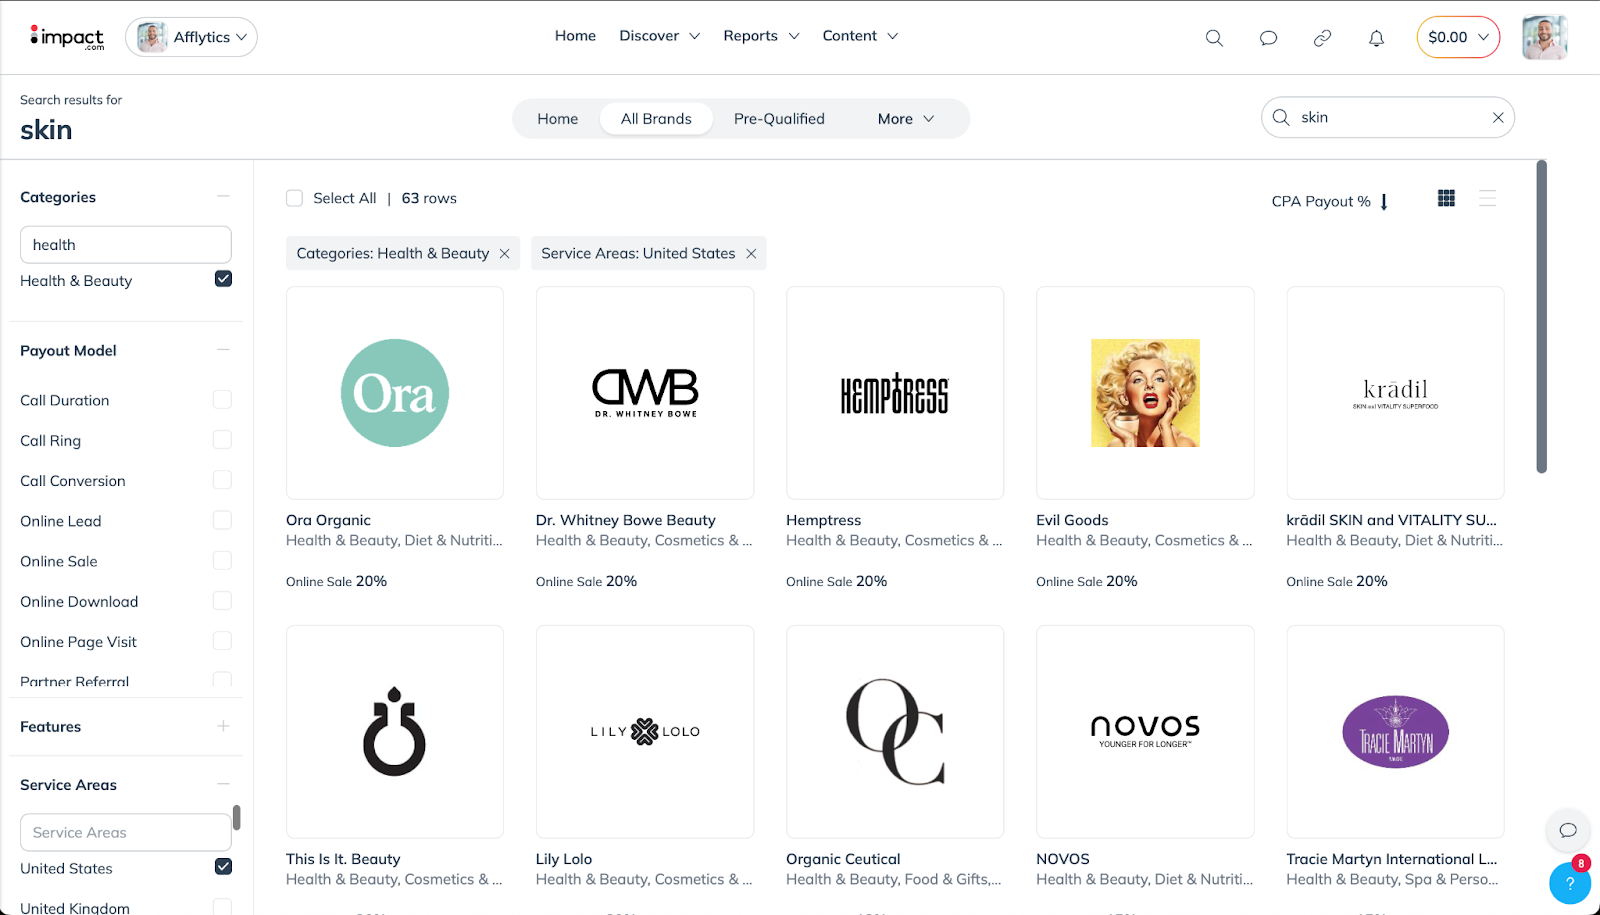Screen dimensions: 1600x915
Task: Switch to the Pre-Qualified tab
Action: pyautogui.click(x=779, y=119)
